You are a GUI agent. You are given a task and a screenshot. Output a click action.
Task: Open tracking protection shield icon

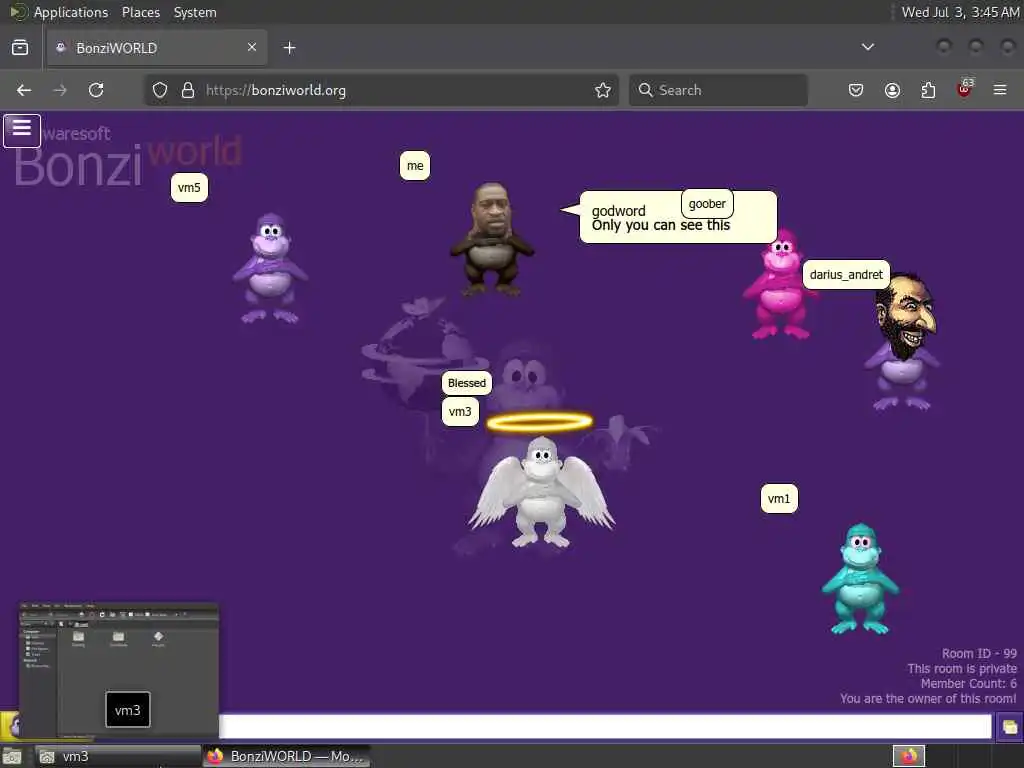point(160,90)
